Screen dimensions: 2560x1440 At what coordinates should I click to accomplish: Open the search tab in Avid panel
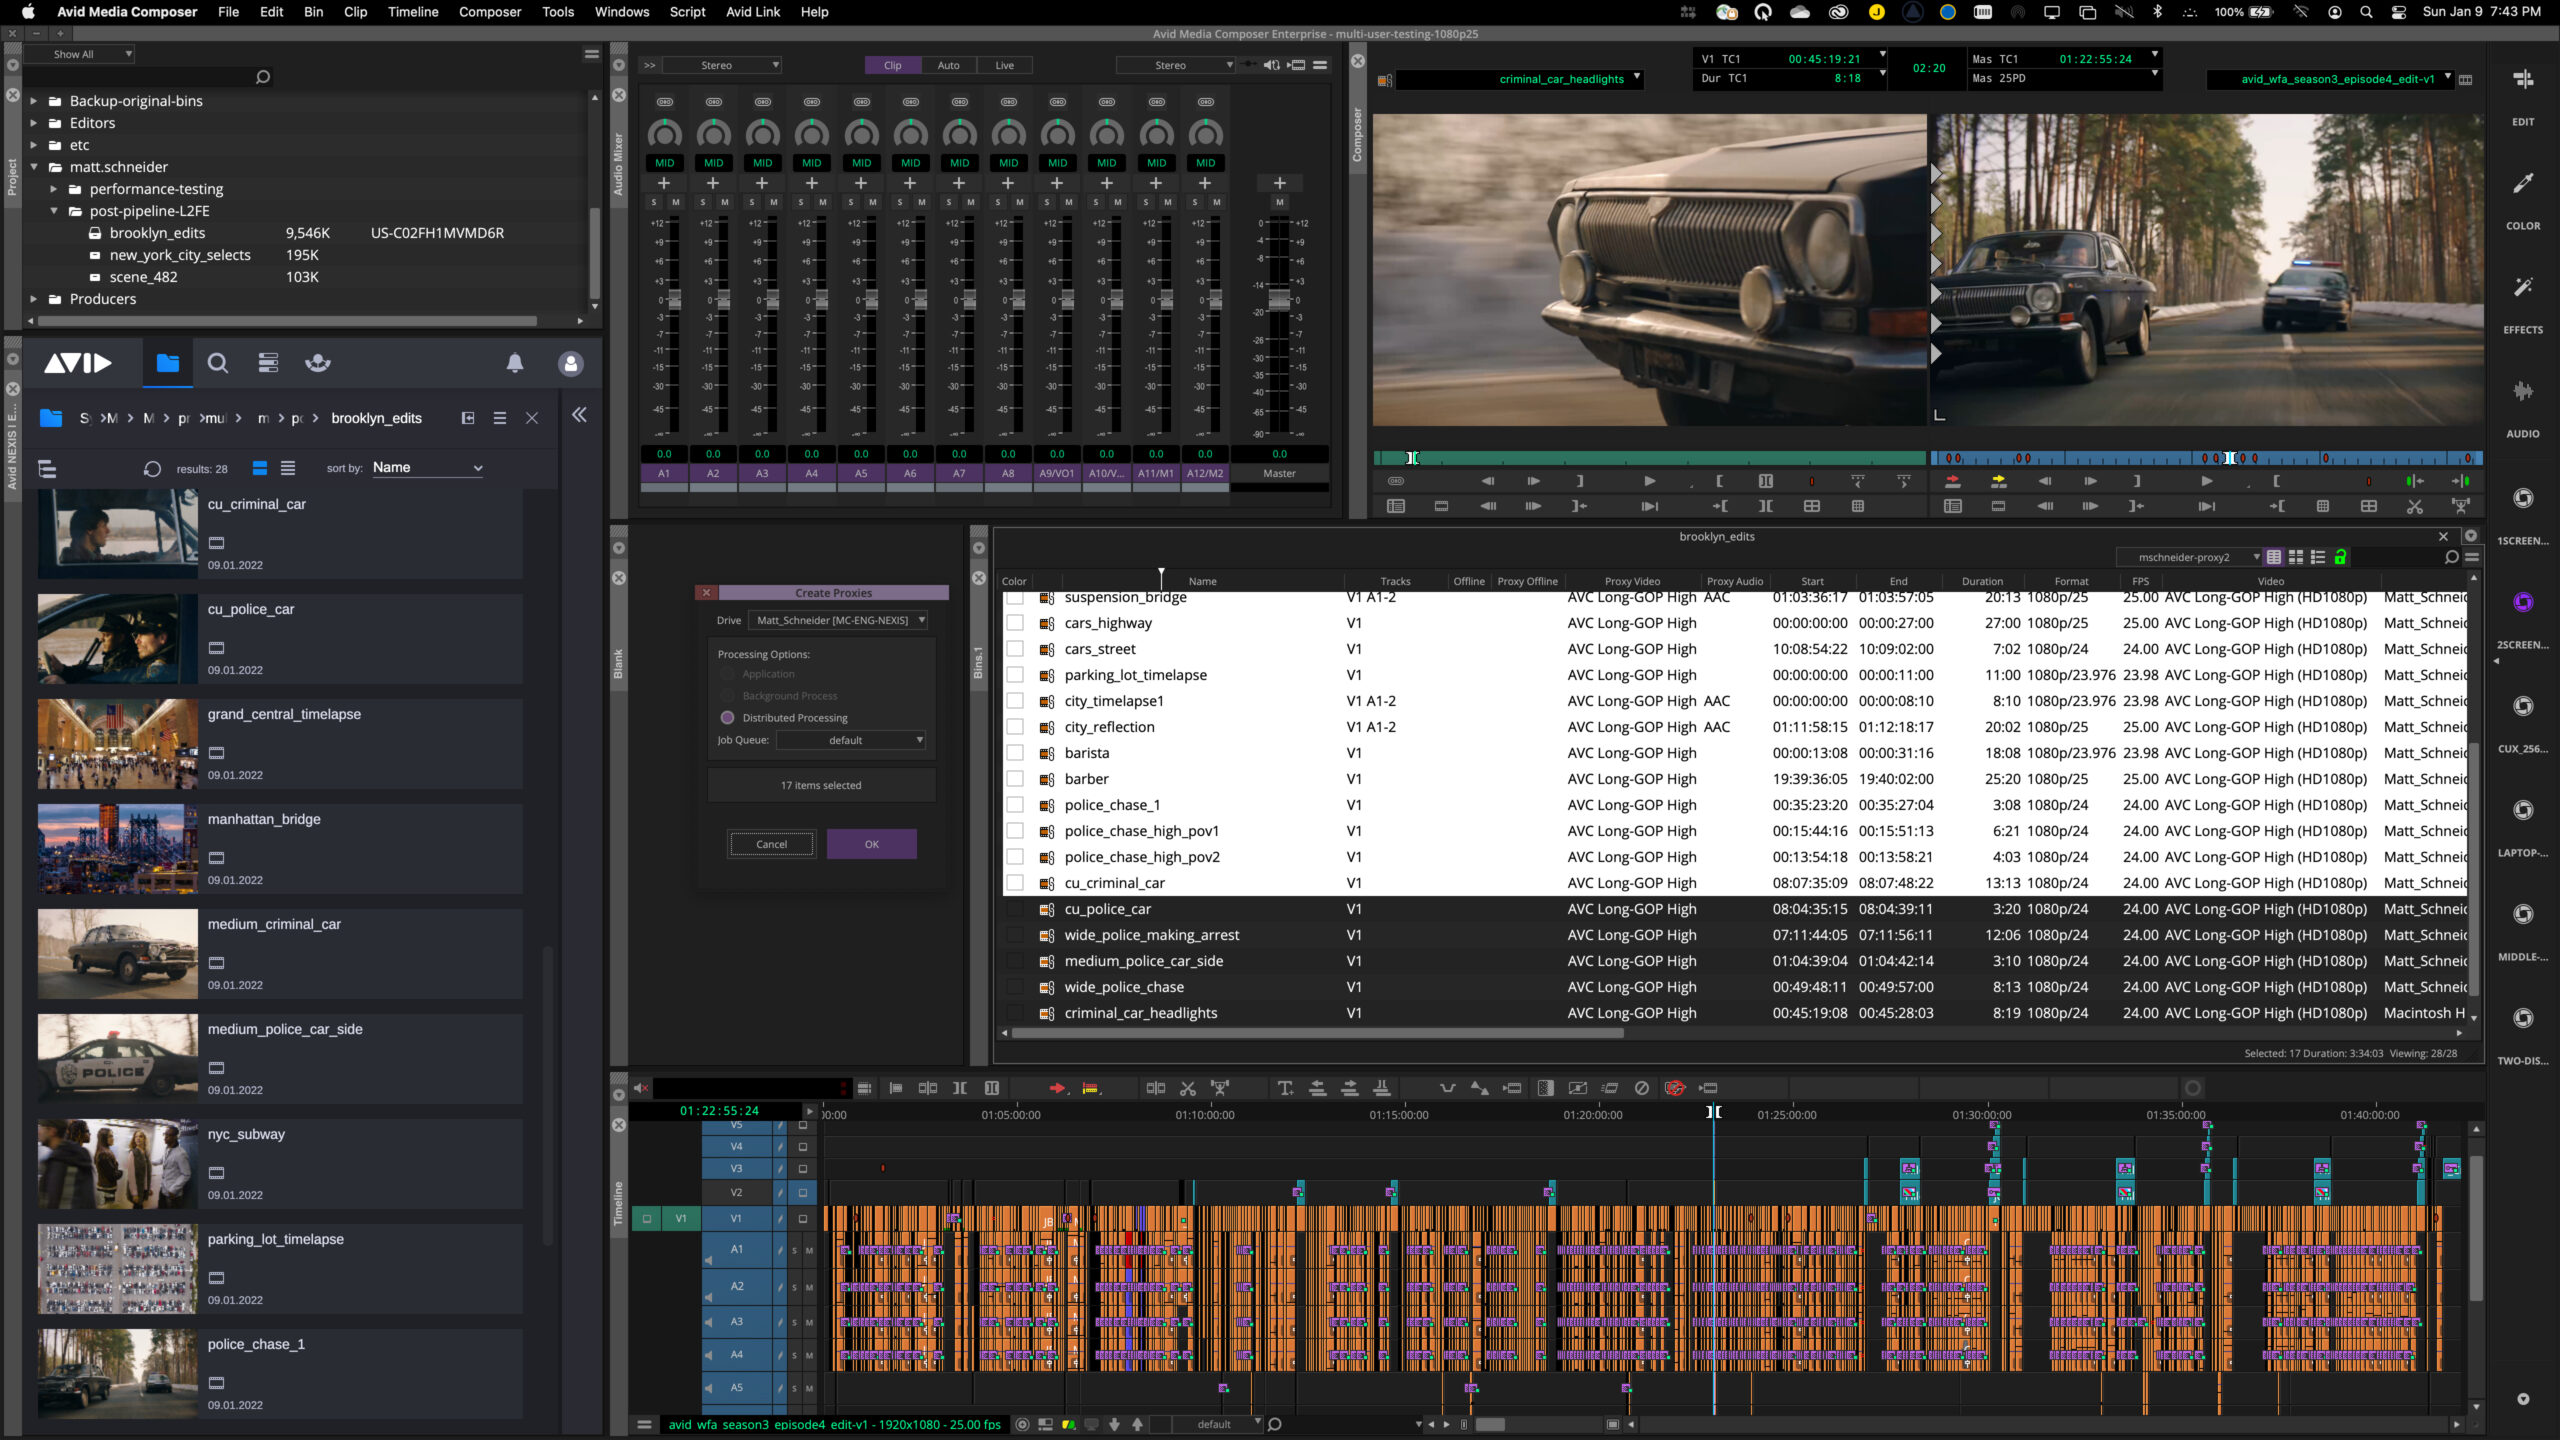click(217, 363)
